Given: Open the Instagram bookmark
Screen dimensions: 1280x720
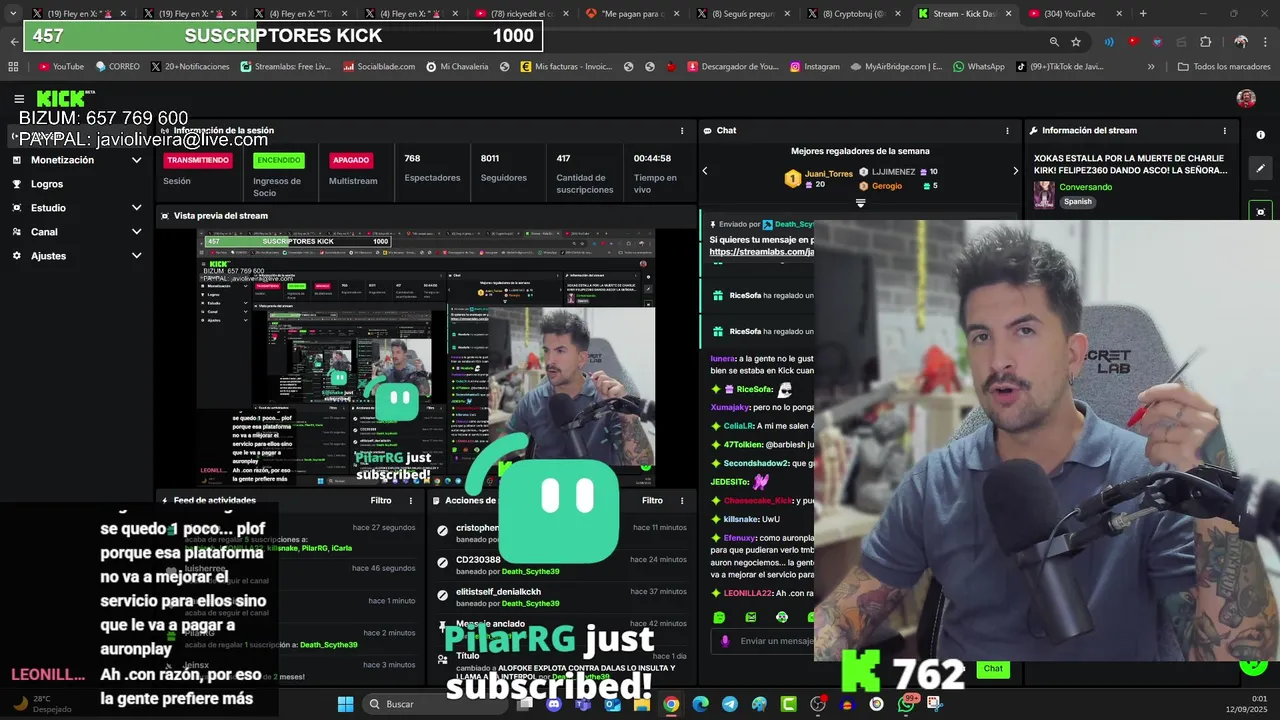Looking at the screenshot, I should tap(814, 67).
